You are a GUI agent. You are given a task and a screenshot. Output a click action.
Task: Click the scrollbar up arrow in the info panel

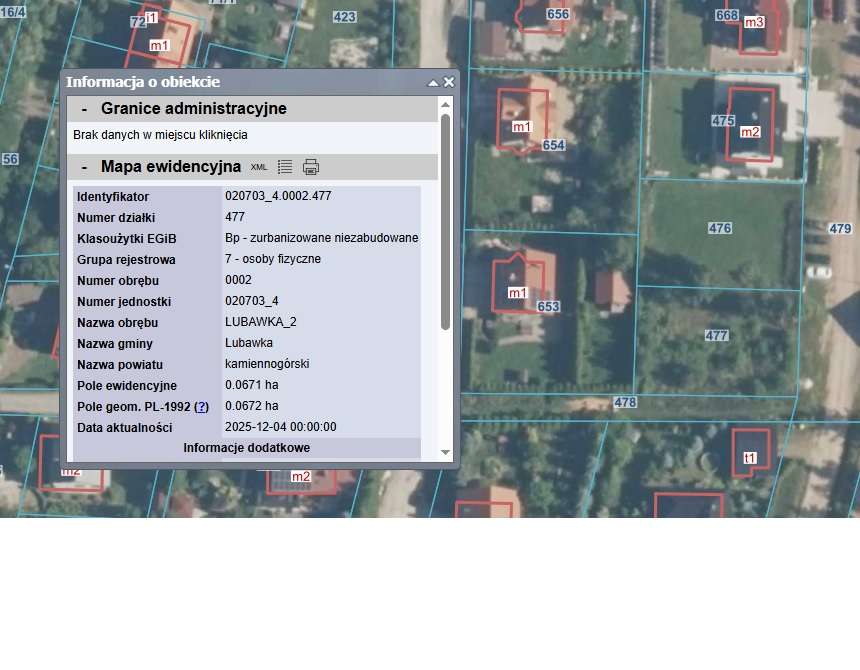[445, 105]
